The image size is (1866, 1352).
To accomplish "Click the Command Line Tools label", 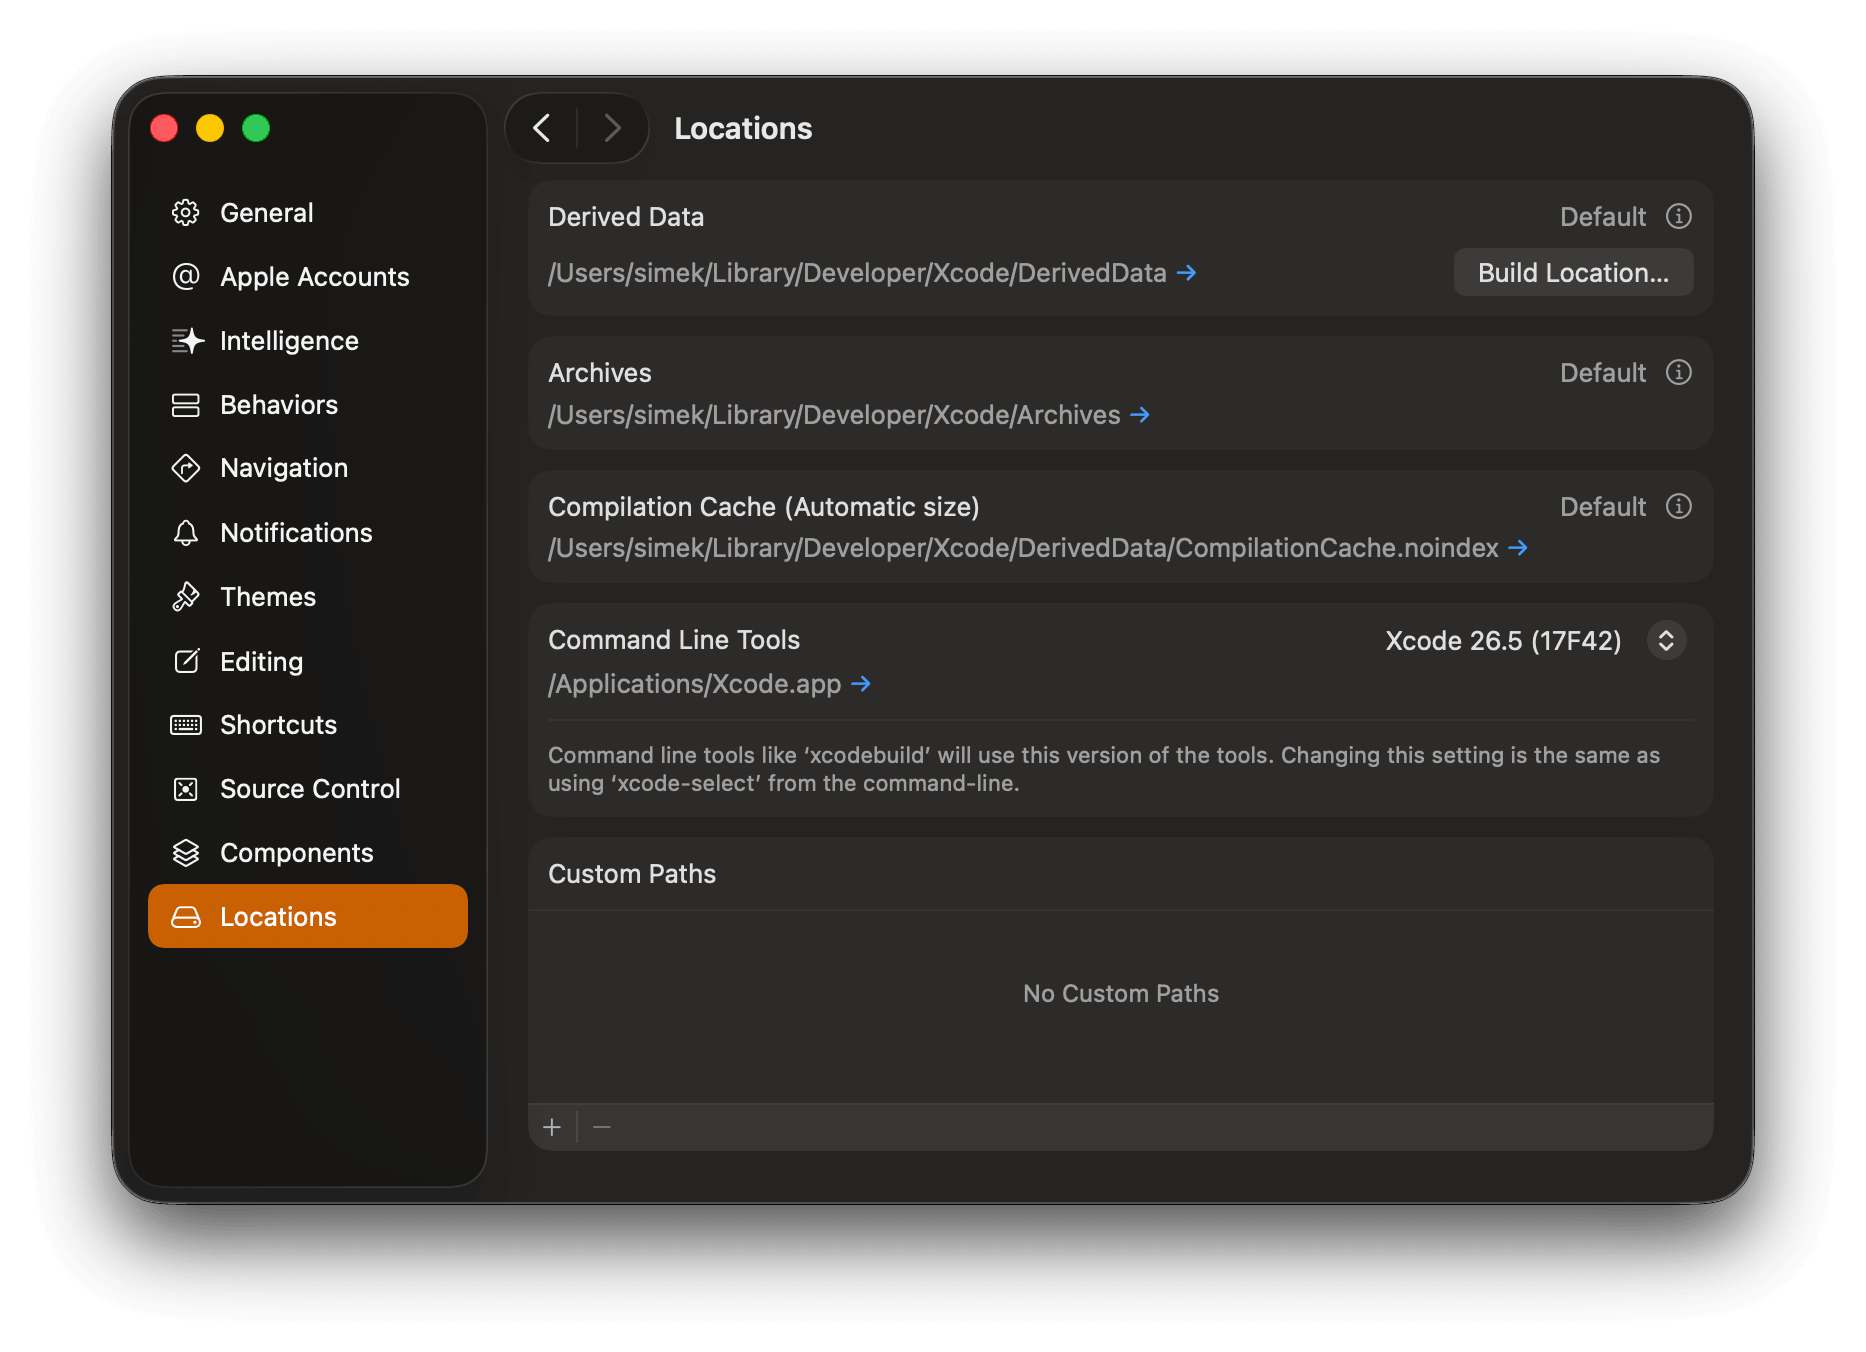I will [x=674, y=640].
